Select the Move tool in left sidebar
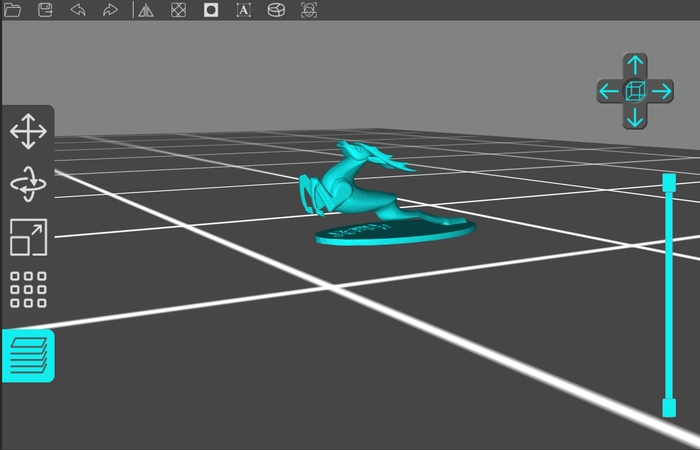This screenshot has height=450, width=700. 28,131
